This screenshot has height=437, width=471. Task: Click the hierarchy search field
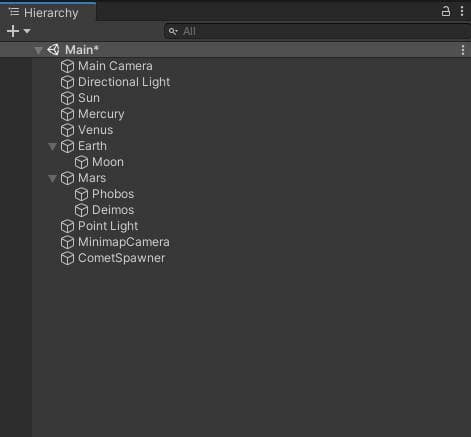pos(317,31)
